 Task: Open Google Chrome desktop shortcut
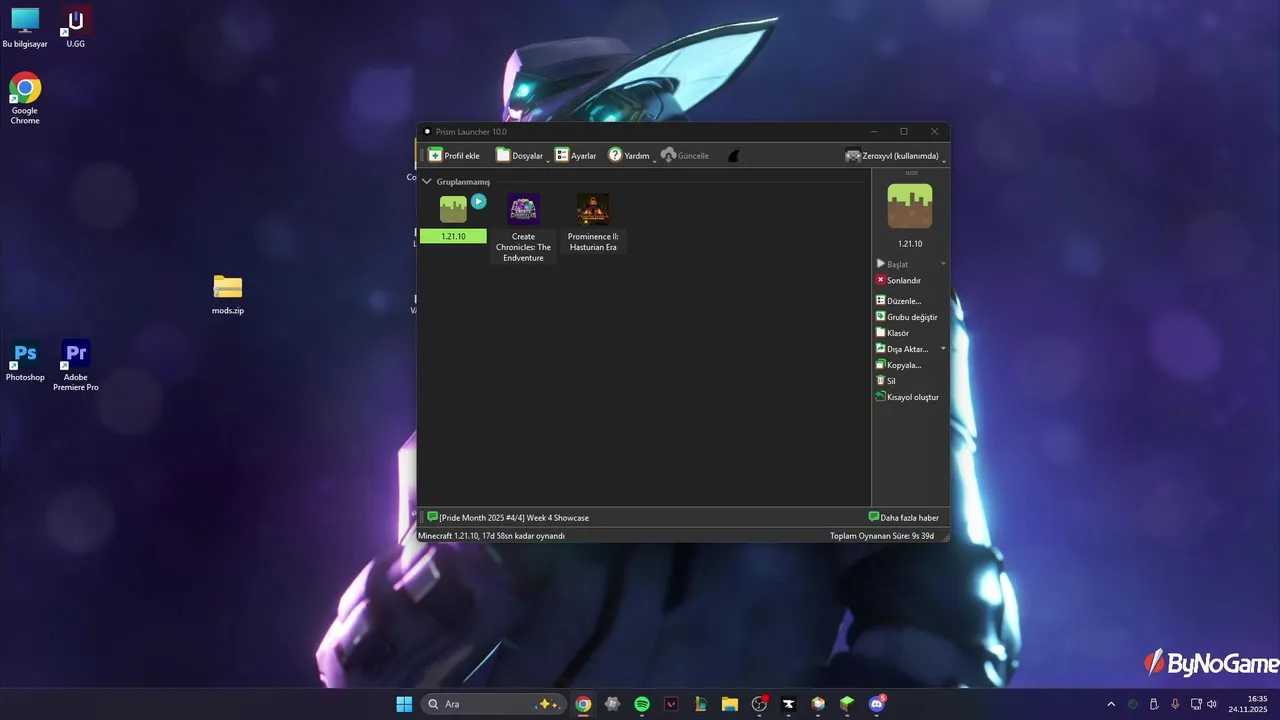pos(25,98)
